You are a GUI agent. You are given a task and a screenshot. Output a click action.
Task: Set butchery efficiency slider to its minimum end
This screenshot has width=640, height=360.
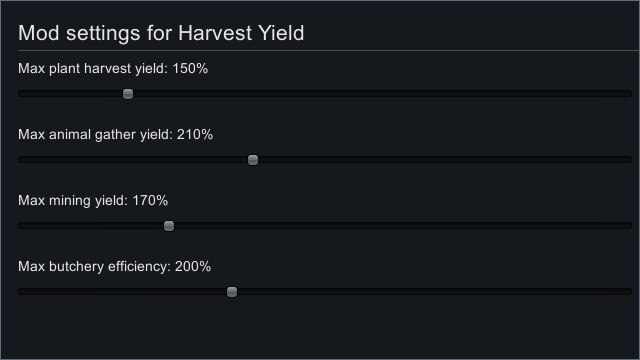[20, 292]
